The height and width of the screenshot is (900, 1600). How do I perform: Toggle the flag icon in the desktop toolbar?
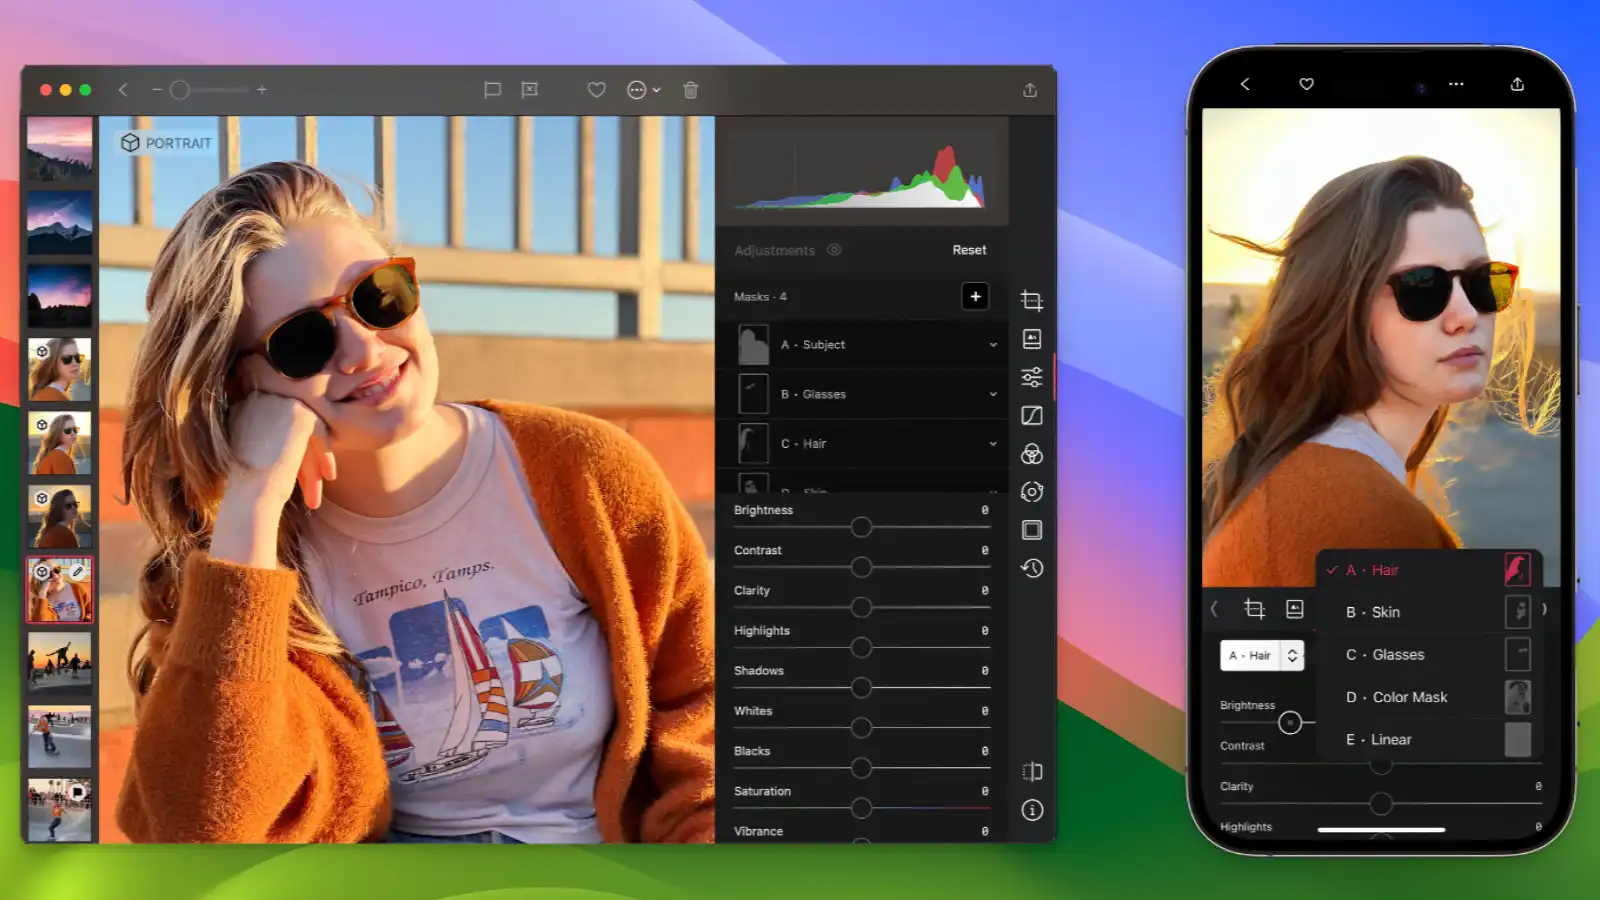492,90
